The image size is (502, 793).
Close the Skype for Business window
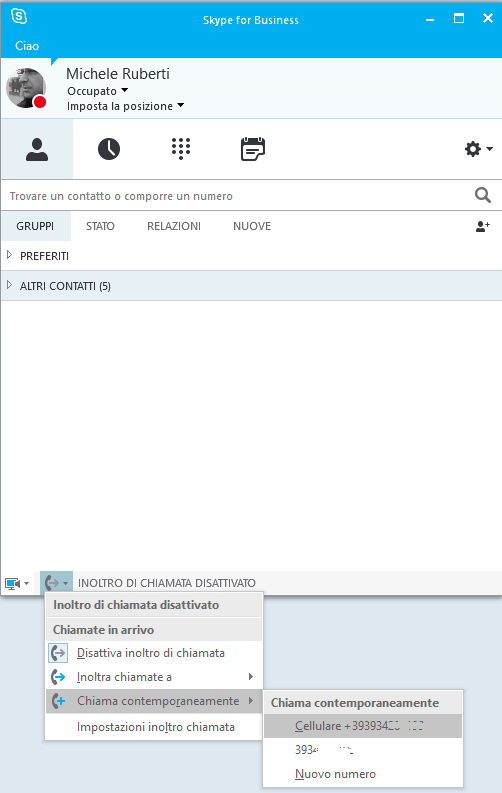(x=488, y=19)
